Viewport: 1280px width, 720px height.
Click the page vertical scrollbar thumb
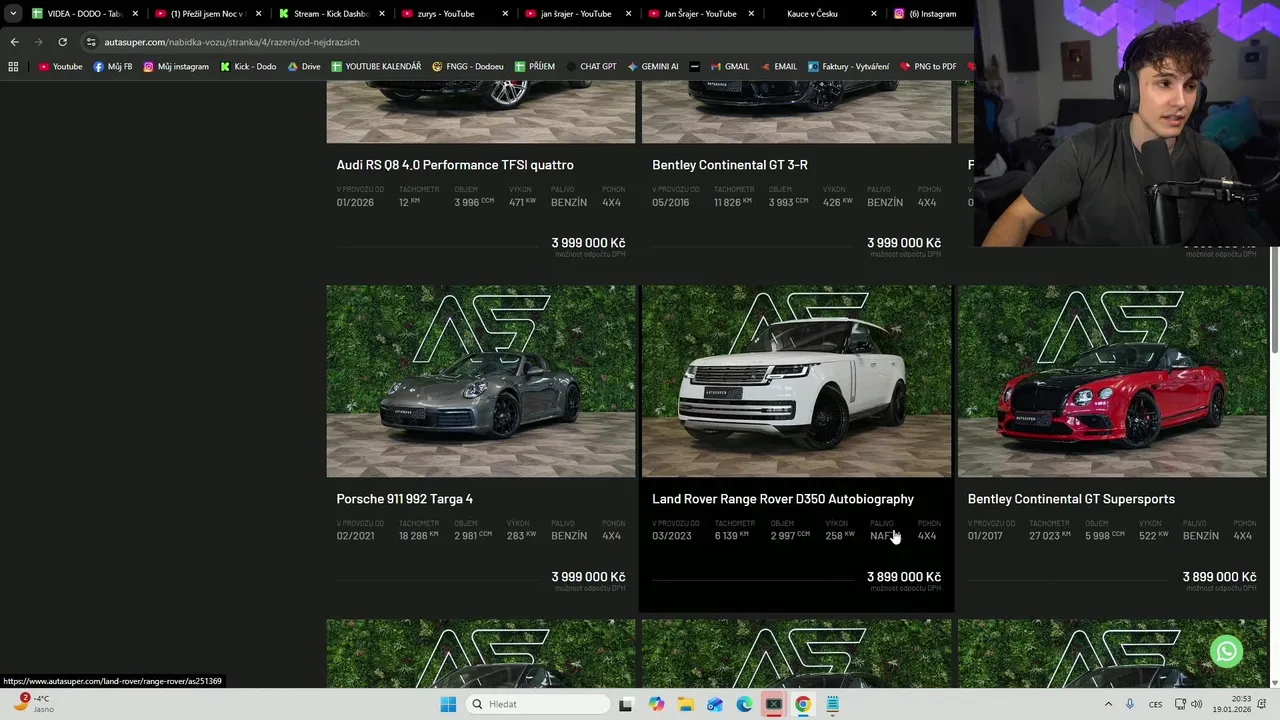pyautogui.click(x=1274, y=300)
